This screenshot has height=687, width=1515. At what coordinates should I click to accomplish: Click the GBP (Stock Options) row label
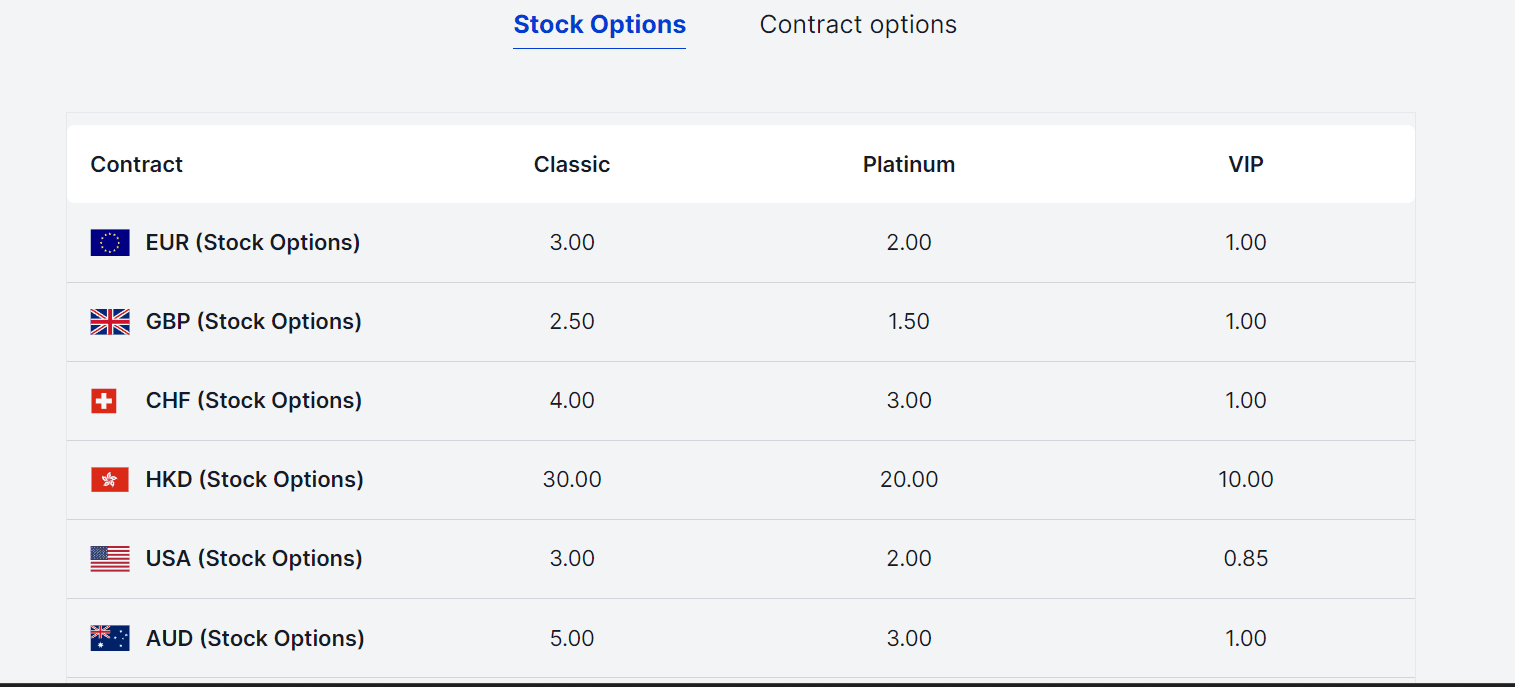[x=254, y=322]
